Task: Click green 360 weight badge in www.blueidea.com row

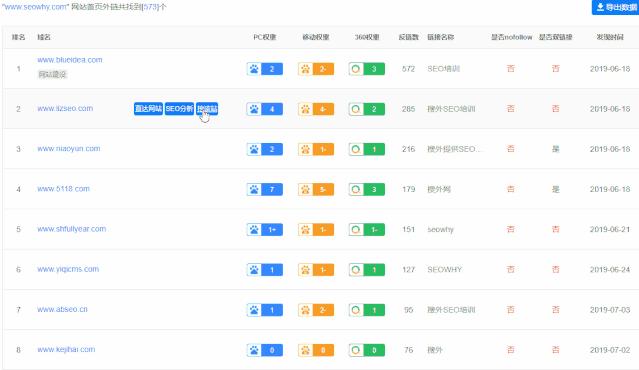Action: click(x=367, y=69)
